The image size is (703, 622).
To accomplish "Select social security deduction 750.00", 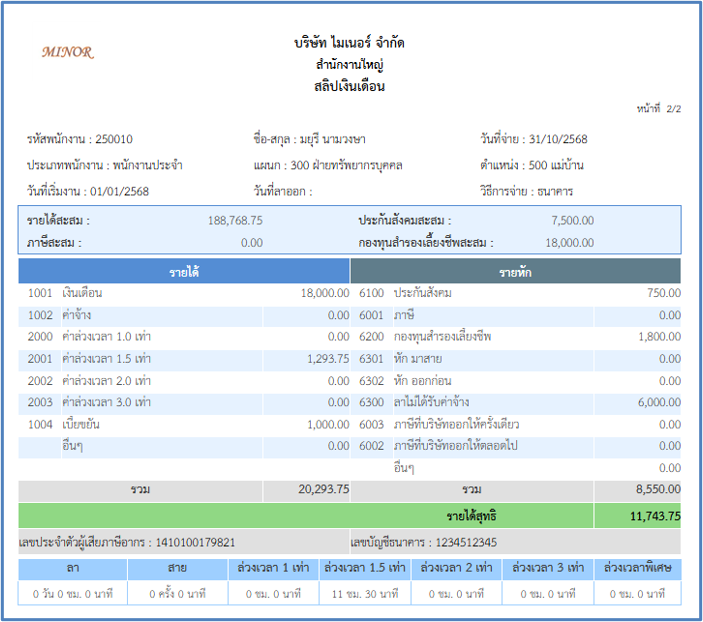I will click(664, 293).
